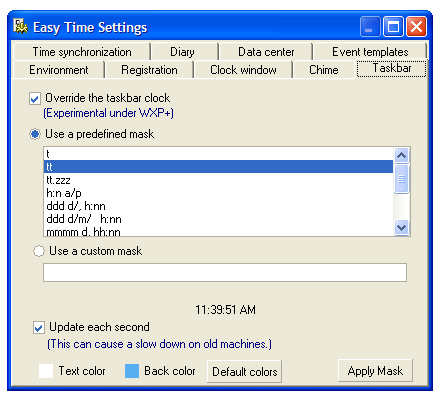Toggle Override the taskbar clock checkbox
441x400 pixels.
[35, 99]
